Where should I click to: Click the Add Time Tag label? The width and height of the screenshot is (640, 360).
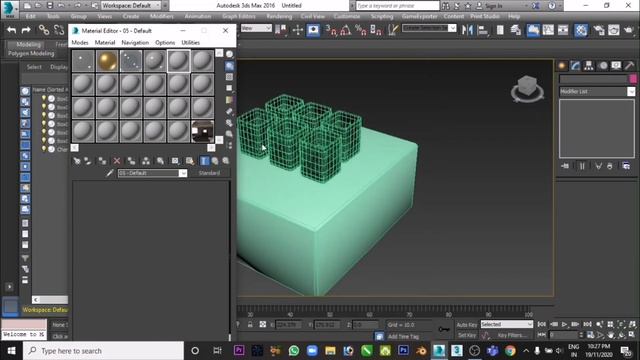[x=403, y=336]
